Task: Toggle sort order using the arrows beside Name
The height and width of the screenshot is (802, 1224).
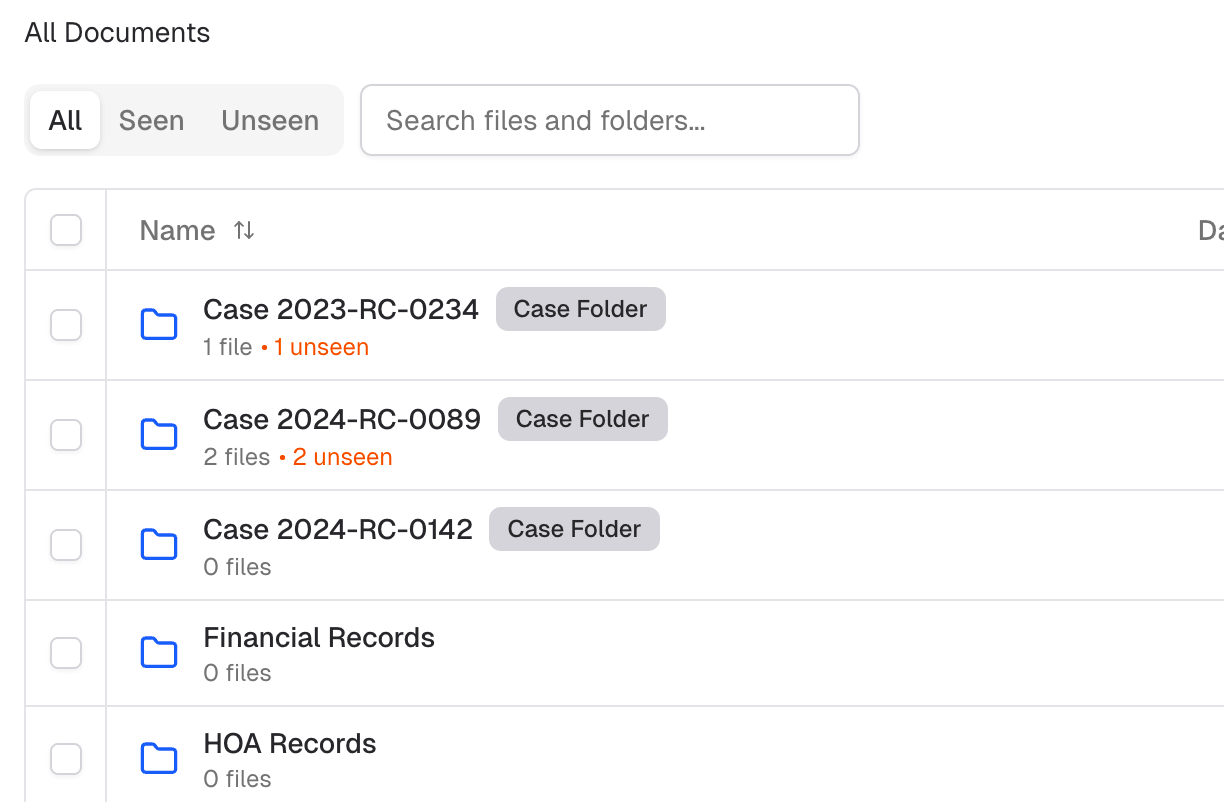Action: pyautogui.click(x=243, y=230)
